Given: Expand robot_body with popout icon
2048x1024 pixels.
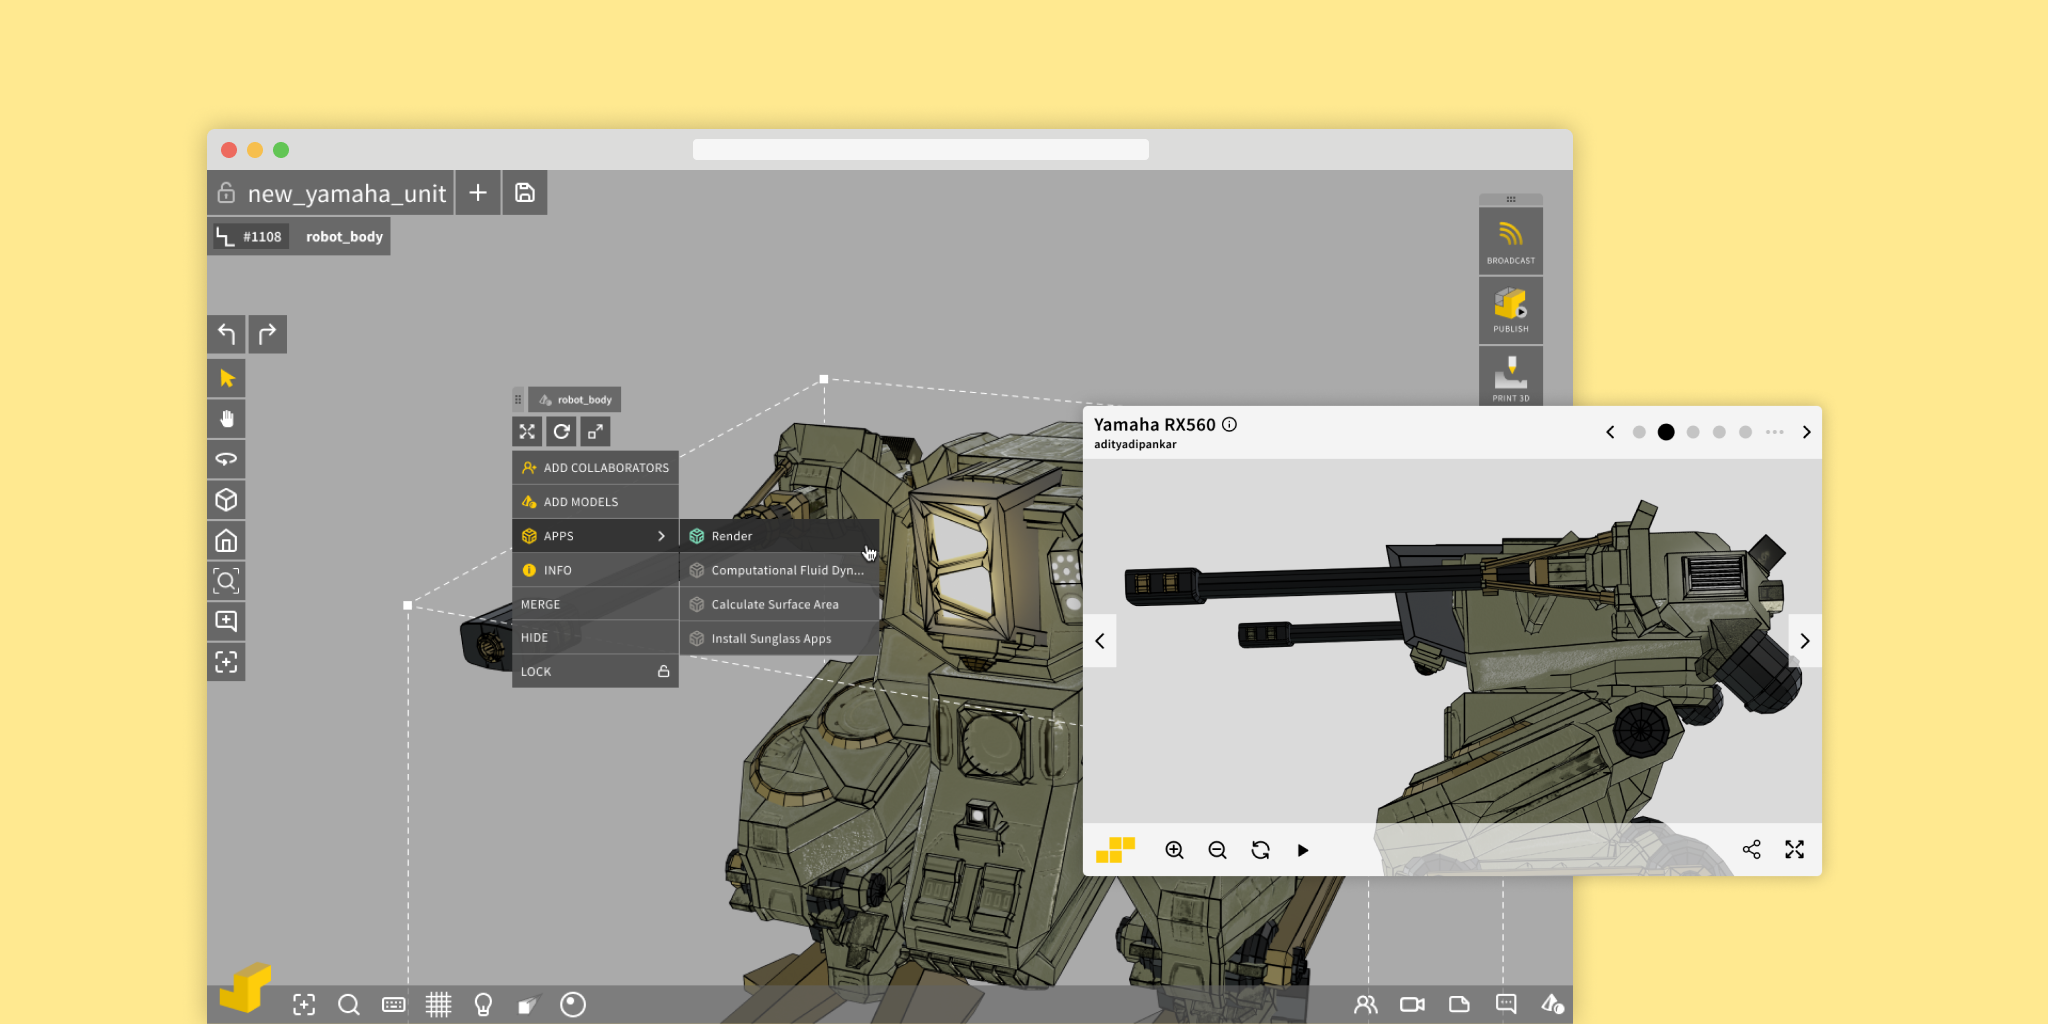Looking at the screenshot, I should pyautogui.click(x=595, y=432).
